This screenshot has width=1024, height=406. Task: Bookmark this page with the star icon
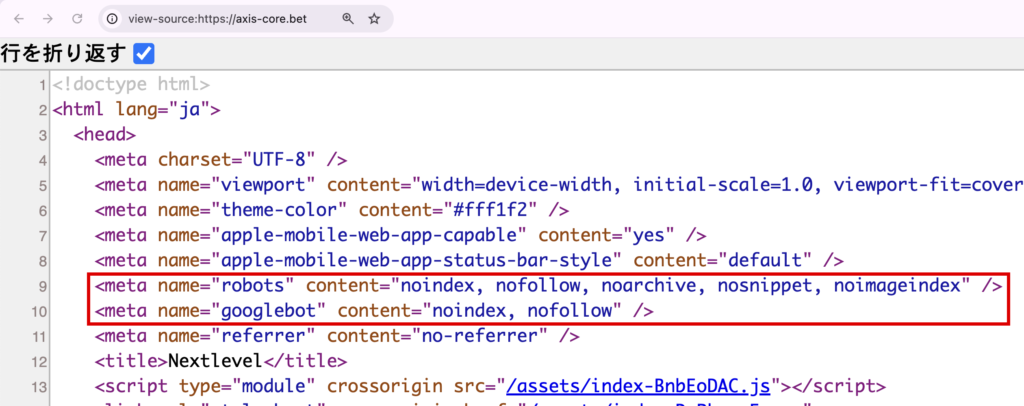click(374, 19)
